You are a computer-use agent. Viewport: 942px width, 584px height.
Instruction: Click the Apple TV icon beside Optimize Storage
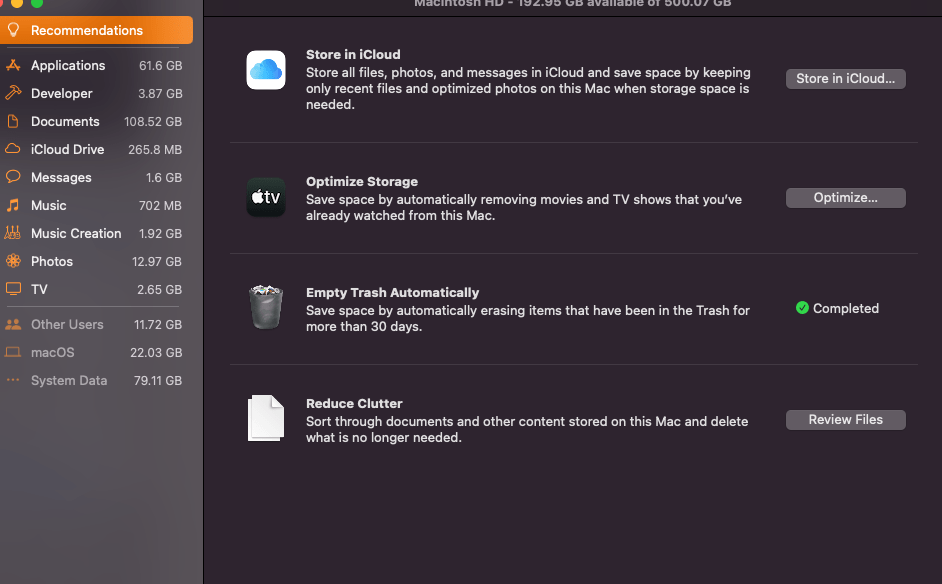point(265,197)
